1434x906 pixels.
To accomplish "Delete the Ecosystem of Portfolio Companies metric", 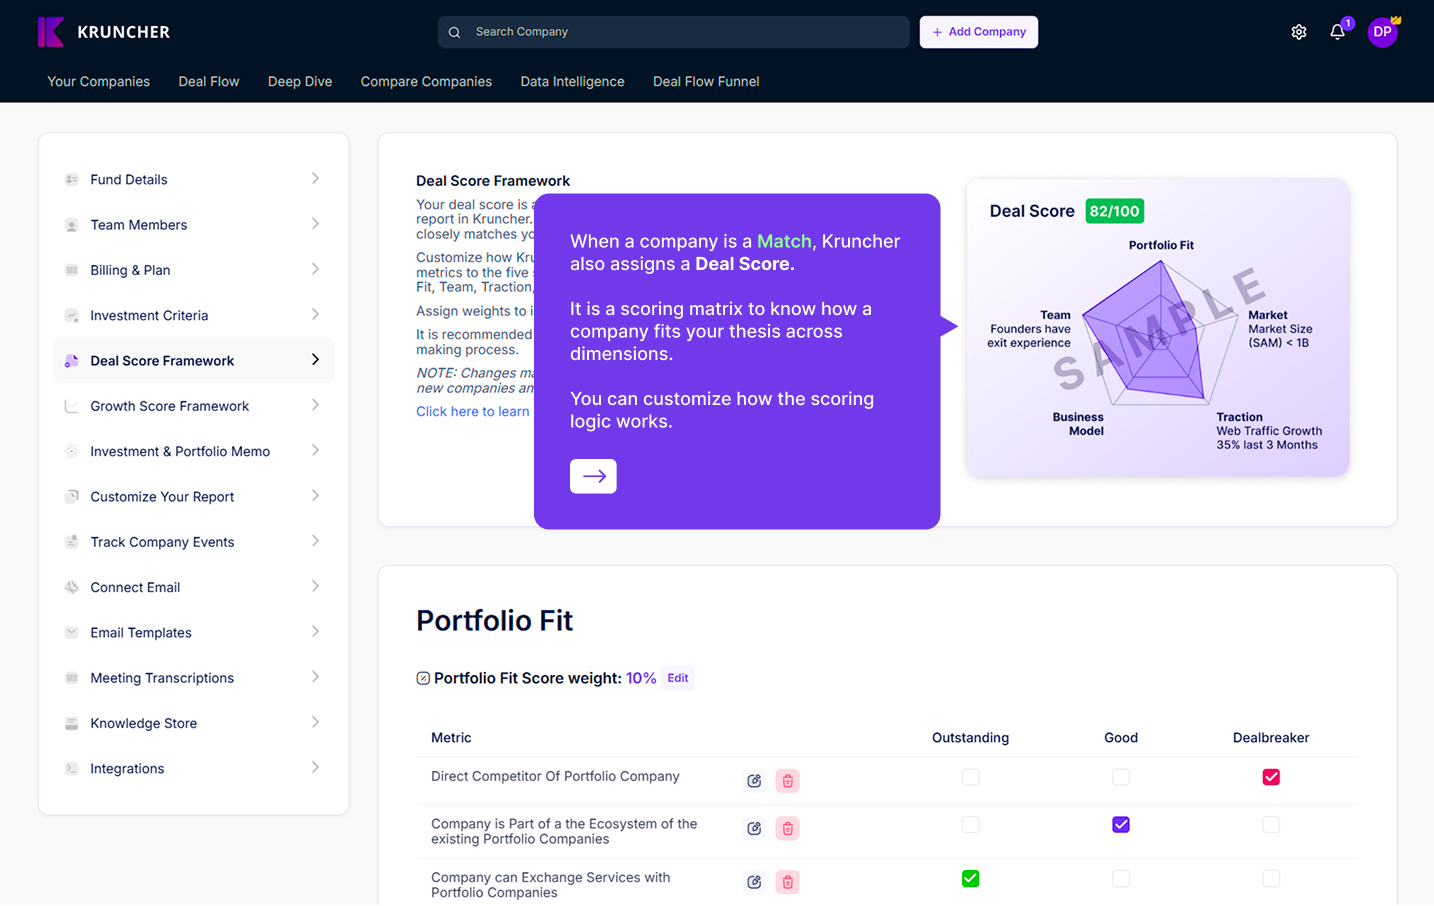I will click(788, 829).
